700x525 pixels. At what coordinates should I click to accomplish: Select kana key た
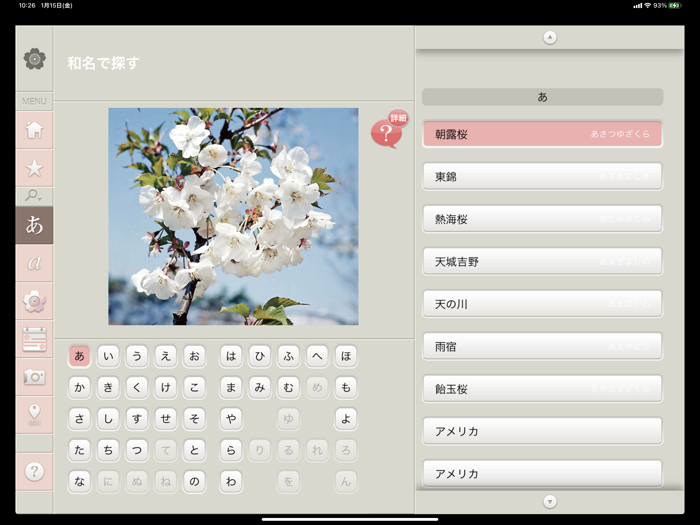click(79, 450)
